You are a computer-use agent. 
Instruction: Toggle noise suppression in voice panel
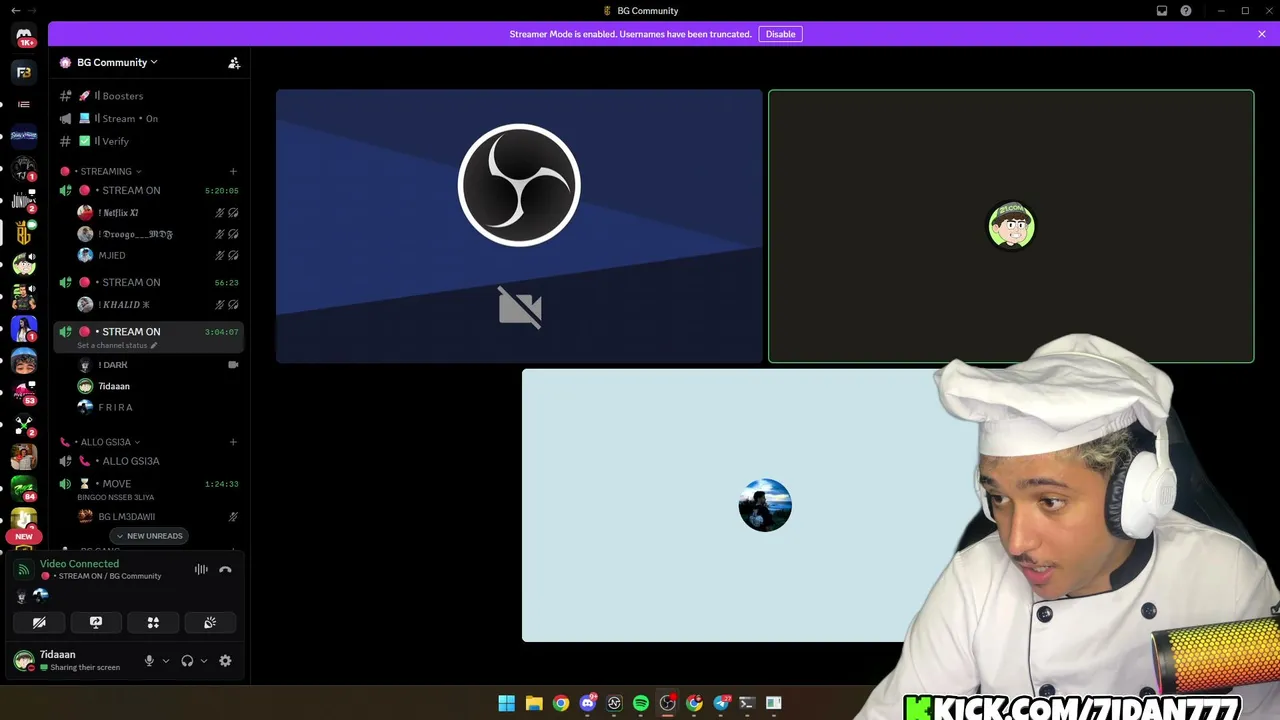coord(201,569)
